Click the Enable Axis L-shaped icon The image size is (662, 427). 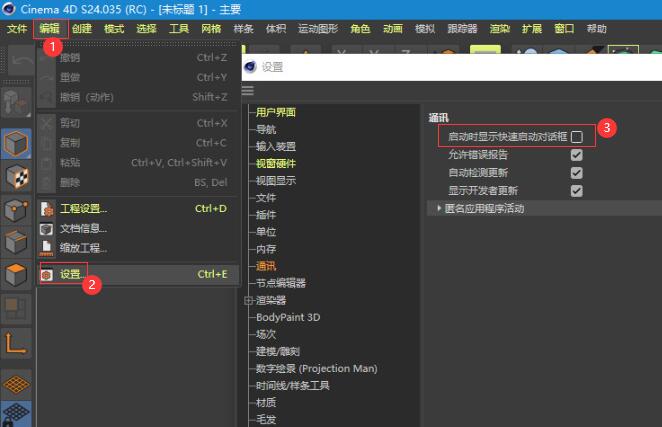(x=16, y=343)
